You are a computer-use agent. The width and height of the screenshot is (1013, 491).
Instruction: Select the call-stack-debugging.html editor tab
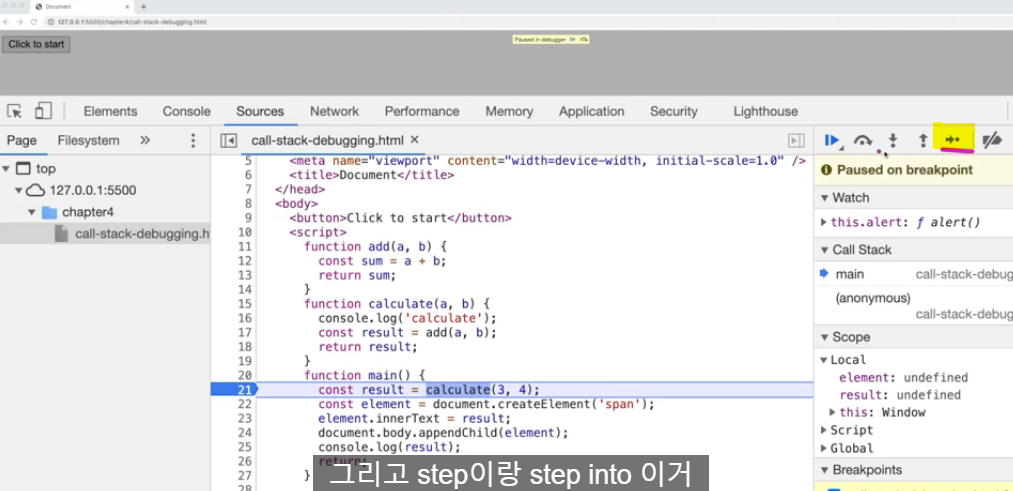click(328, 140)
